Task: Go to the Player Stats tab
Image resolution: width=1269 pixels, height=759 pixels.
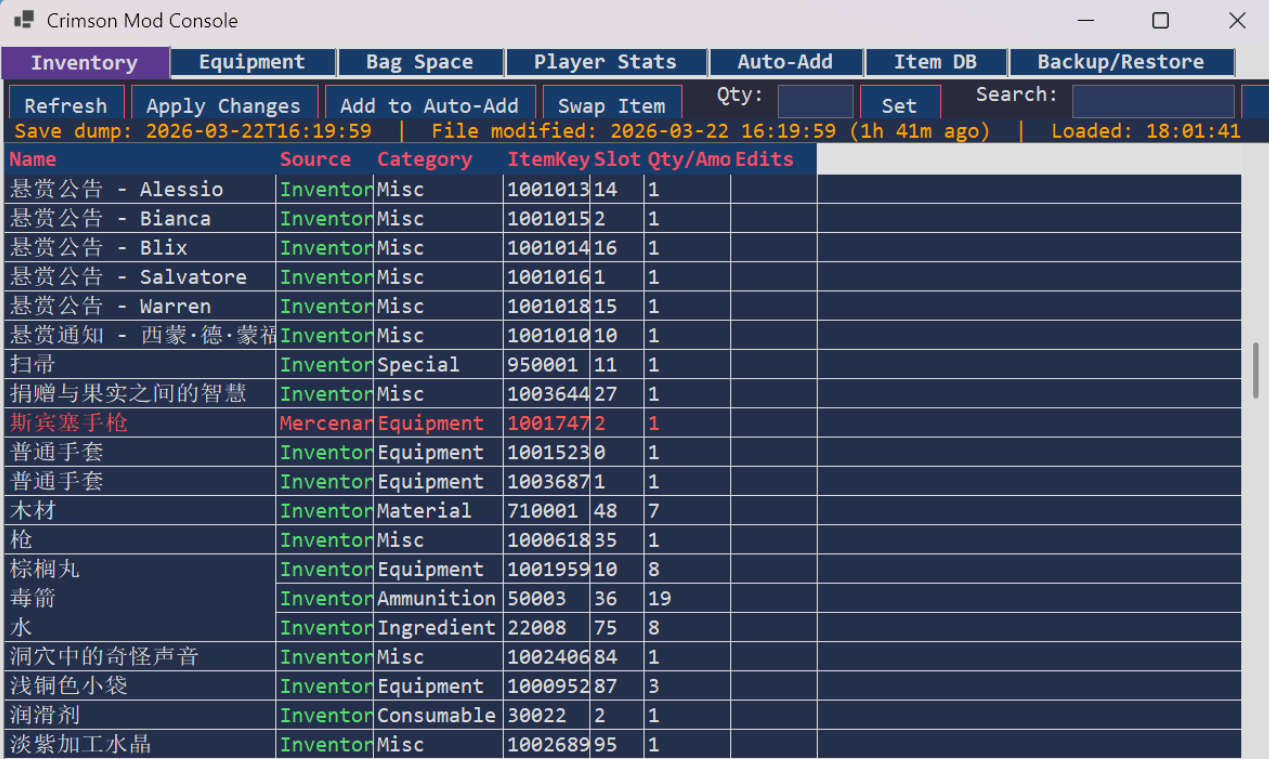Action: point(605,62)
